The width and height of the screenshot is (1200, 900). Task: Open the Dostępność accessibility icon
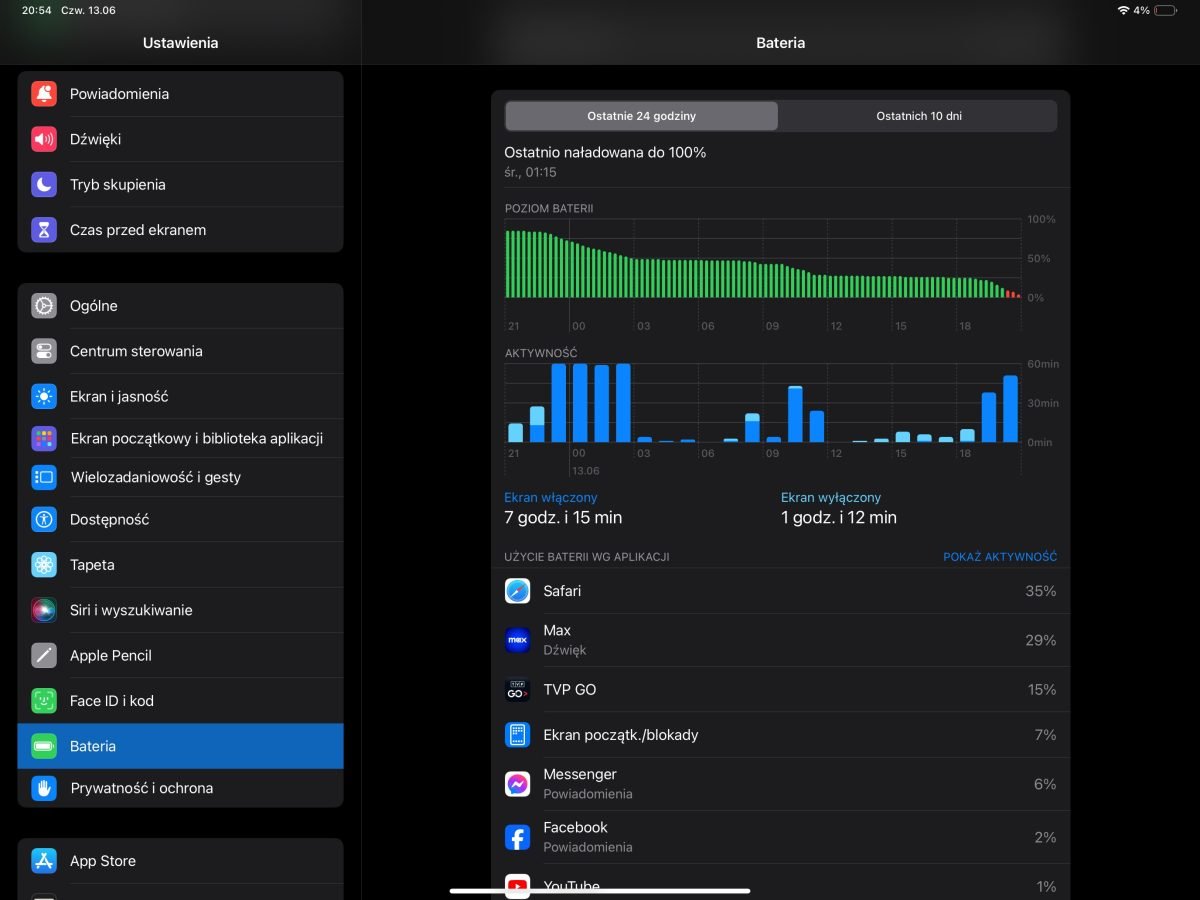pos(44,519)
